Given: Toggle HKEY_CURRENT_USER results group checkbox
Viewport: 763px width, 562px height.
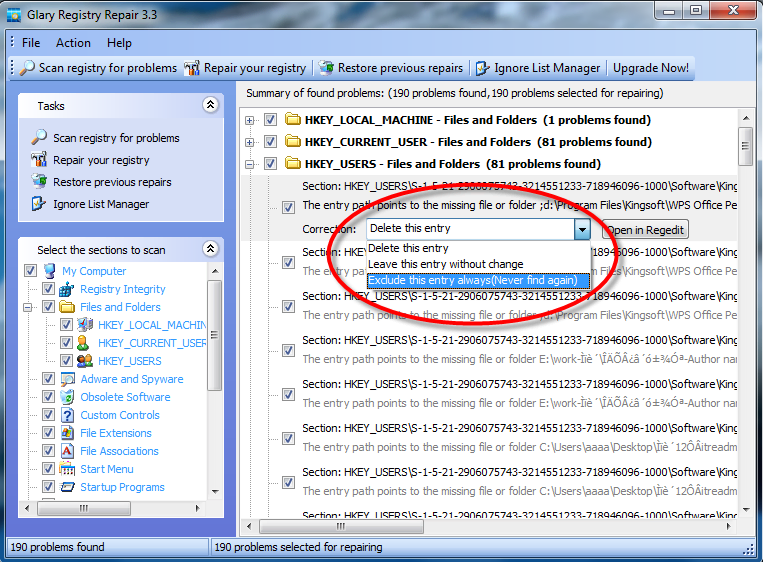Looking at the screenshot, I should pos(271,142).
